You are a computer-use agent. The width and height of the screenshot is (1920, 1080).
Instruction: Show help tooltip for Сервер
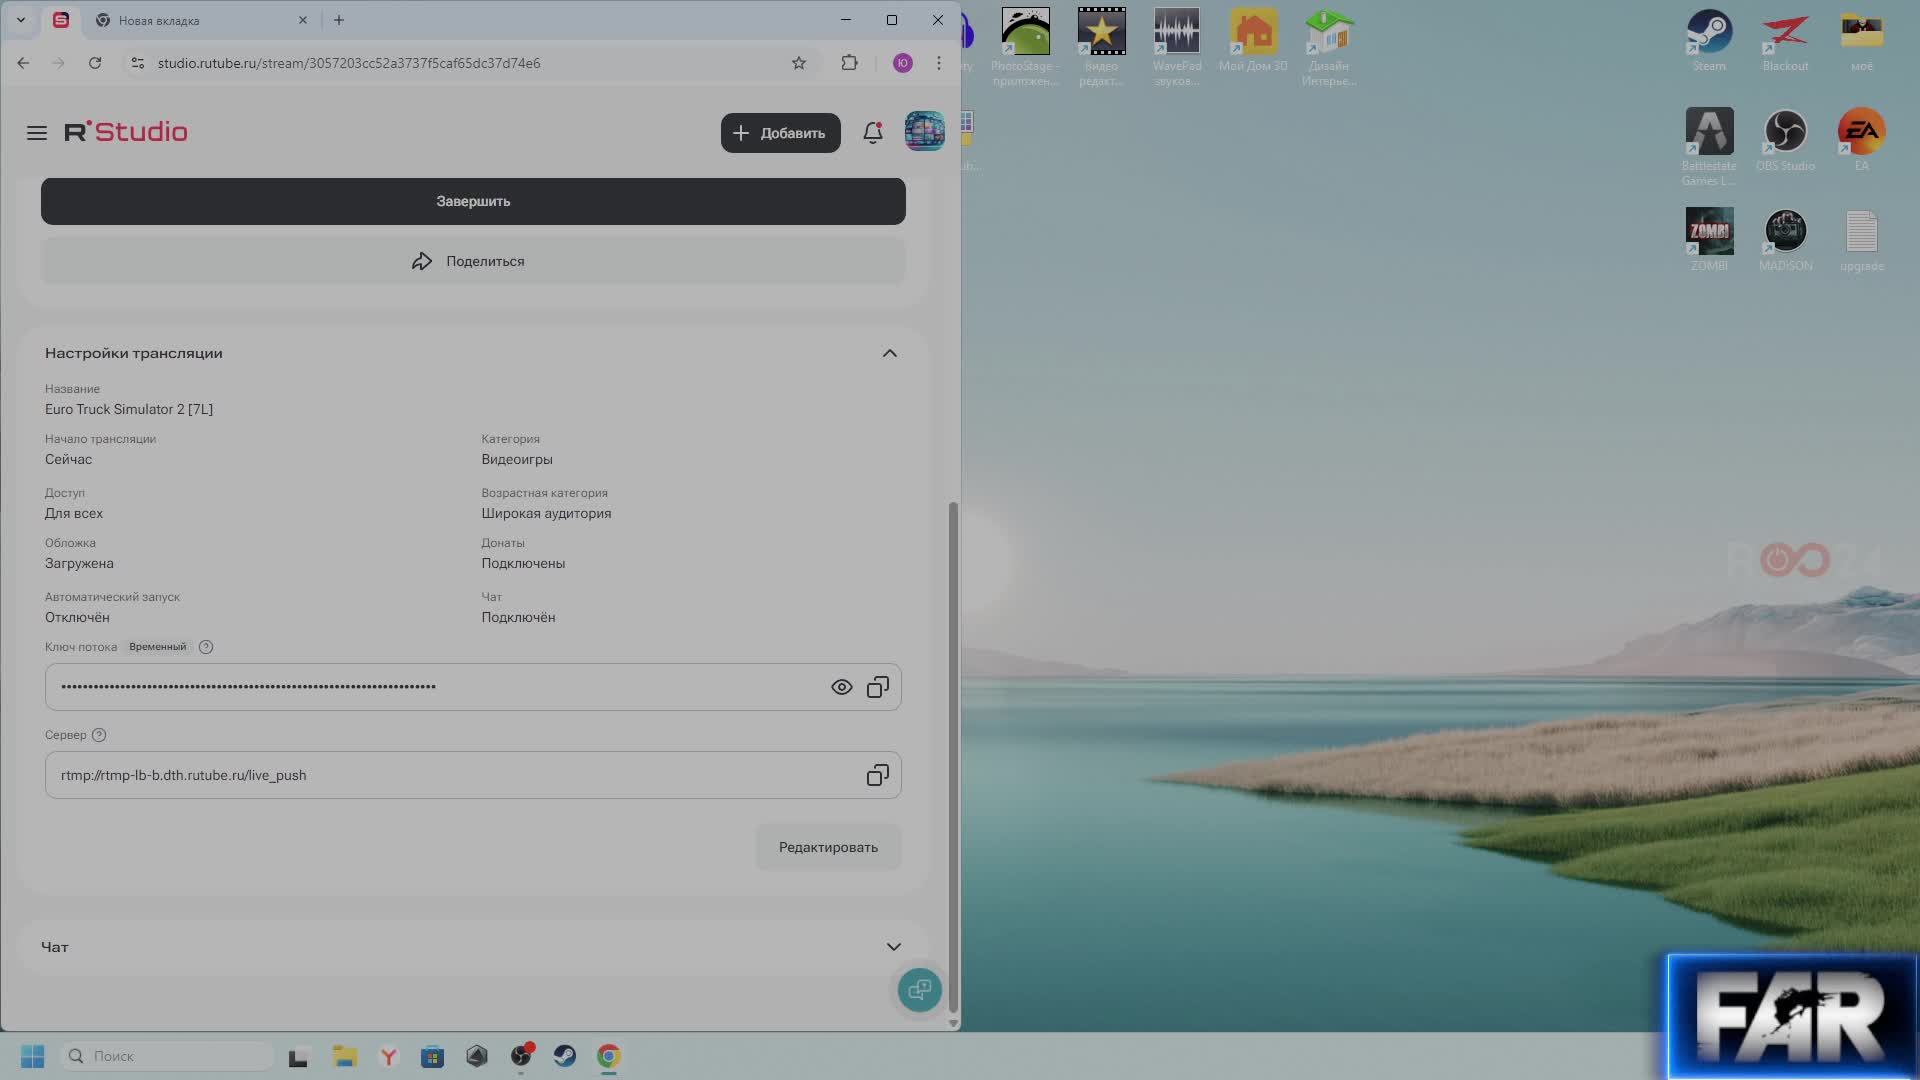tap(99, 735)
